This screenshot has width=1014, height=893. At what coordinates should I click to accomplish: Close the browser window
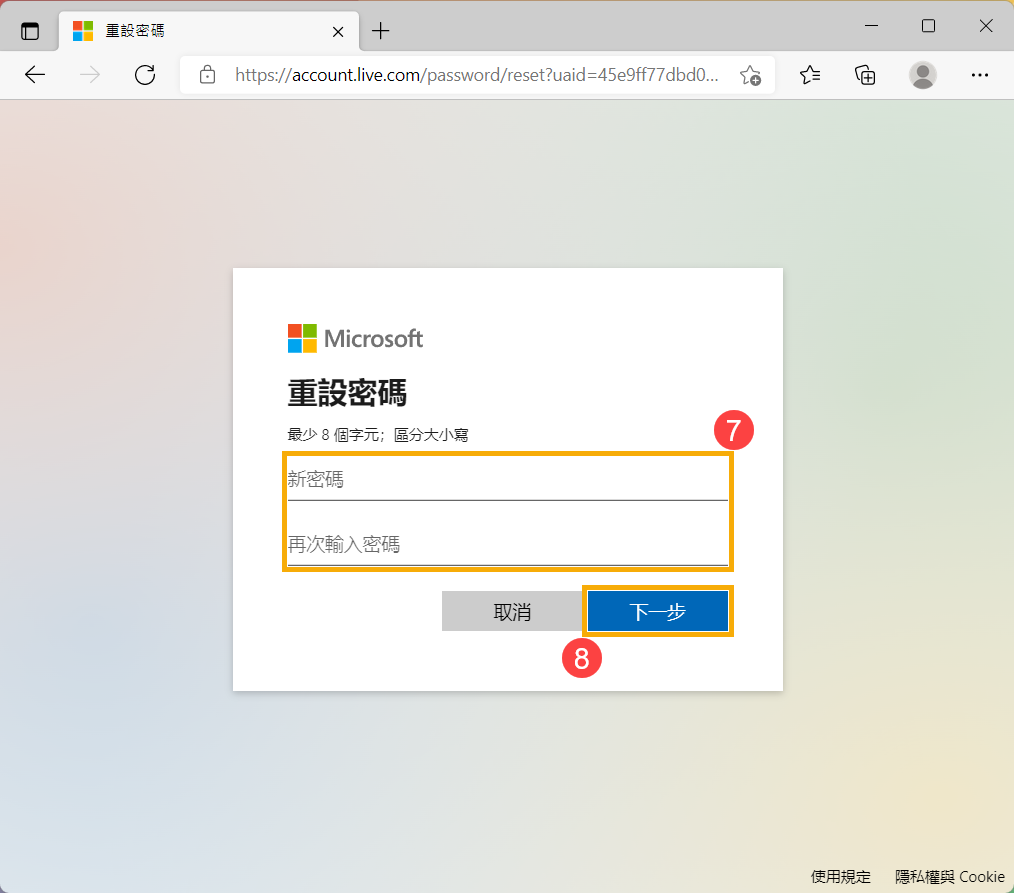[x=986, y=26]
